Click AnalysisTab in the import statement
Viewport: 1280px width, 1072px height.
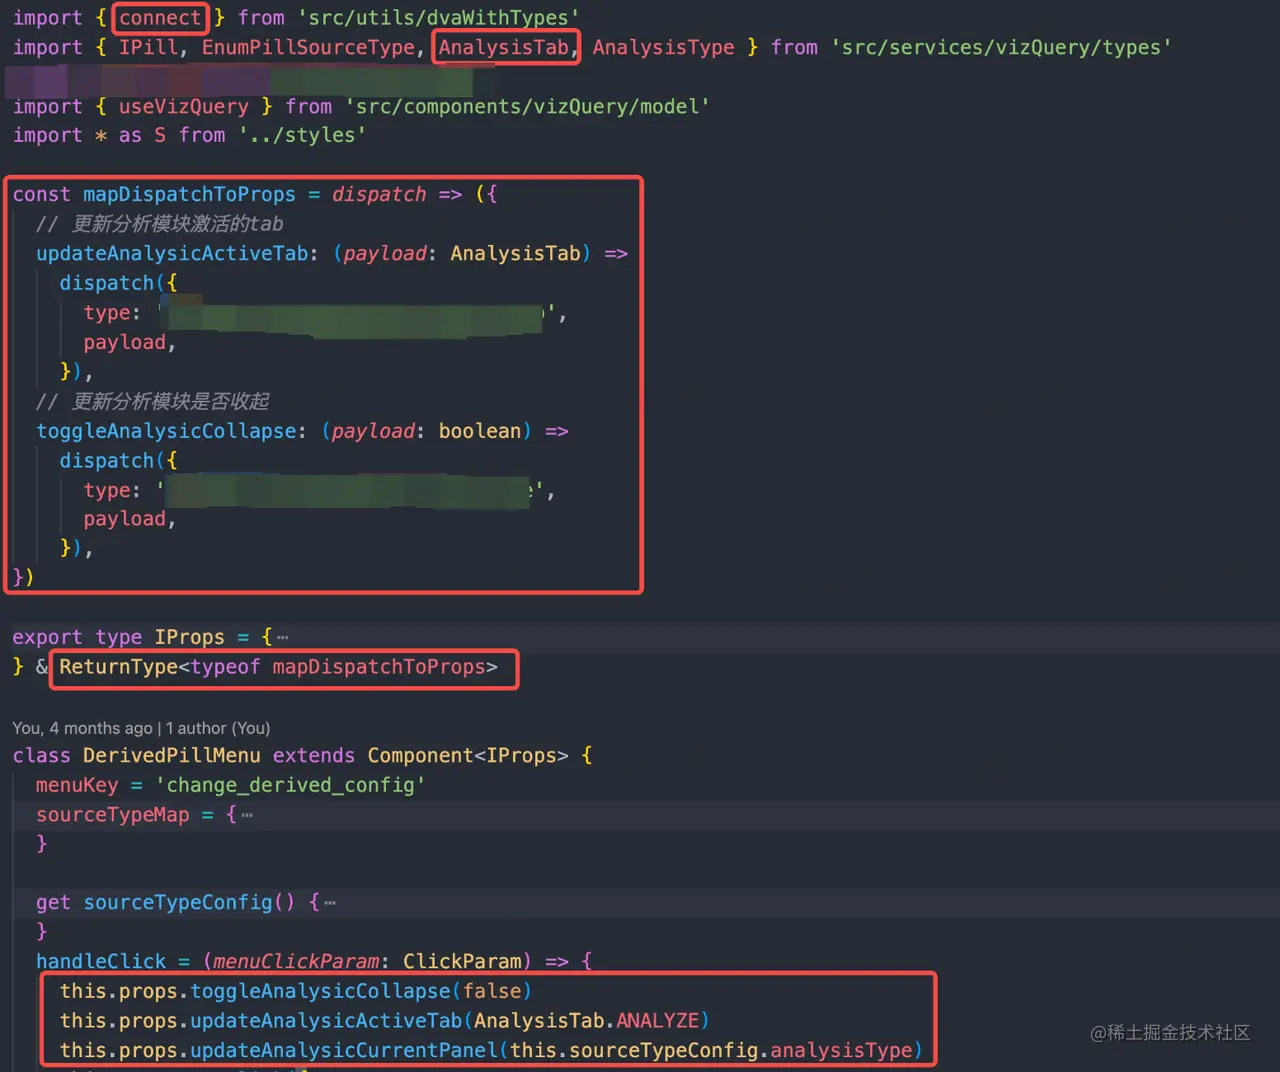click(503, 47)
